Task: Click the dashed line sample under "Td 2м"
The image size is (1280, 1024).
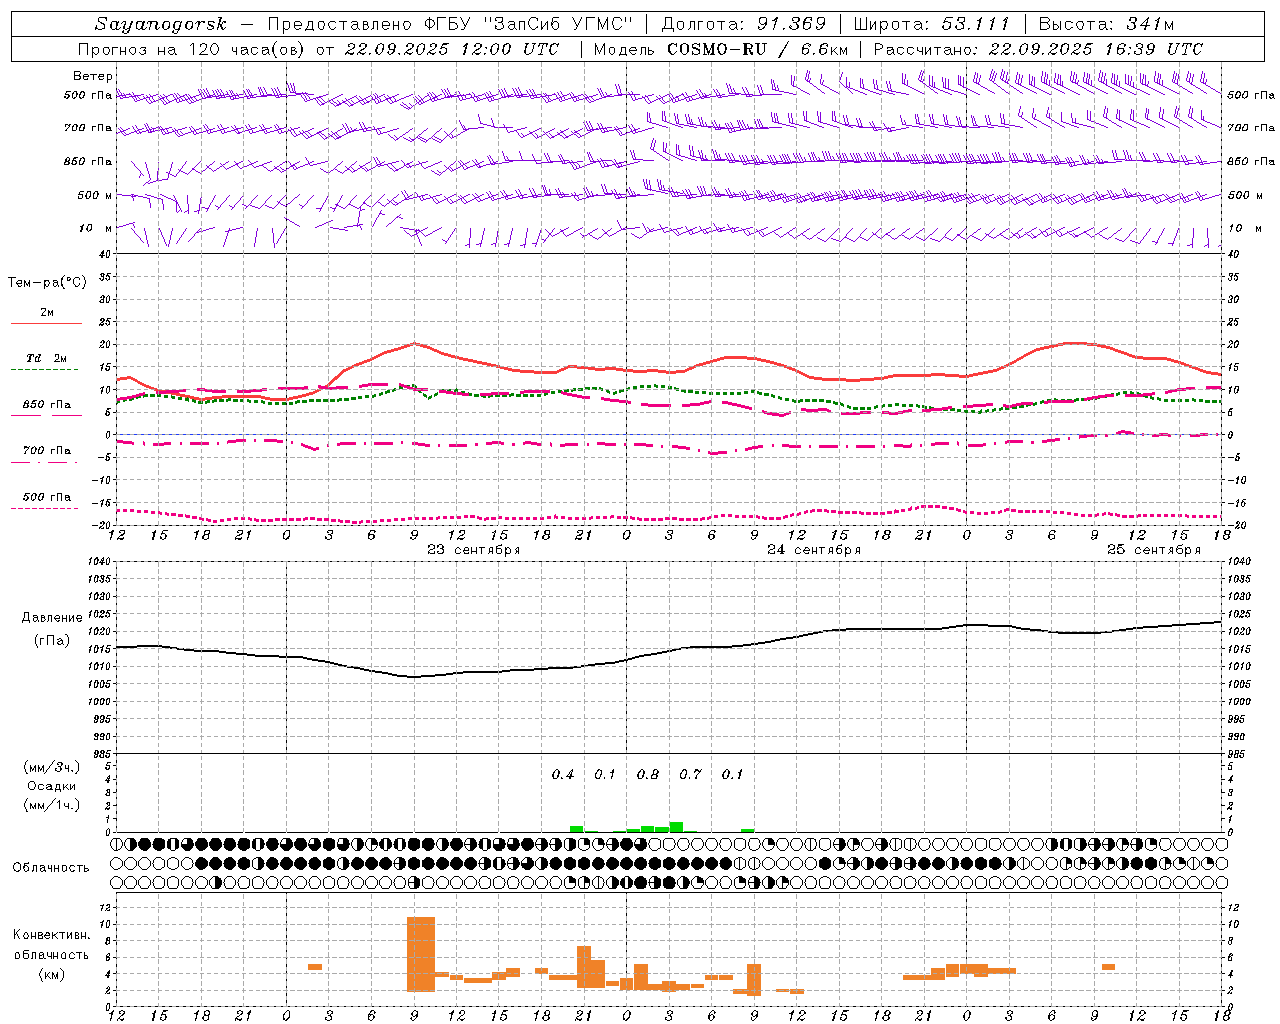Action: (44, 370)
